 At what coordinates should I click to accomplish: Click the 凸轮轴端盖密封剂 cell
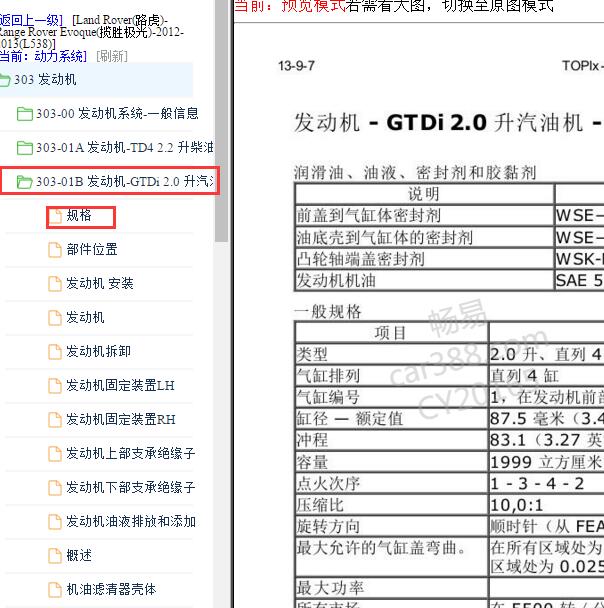click(x=424, y=259)
